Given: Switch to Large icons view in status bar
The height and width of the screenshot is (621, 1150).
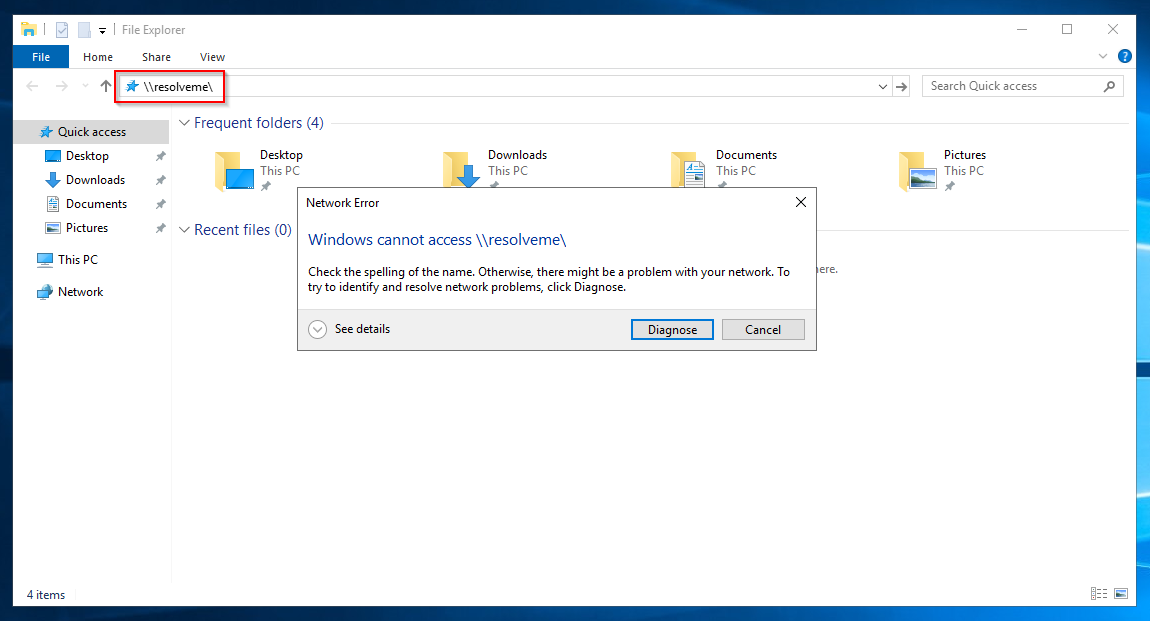Looking at the screenshot, I should (x=1121, y=594).
